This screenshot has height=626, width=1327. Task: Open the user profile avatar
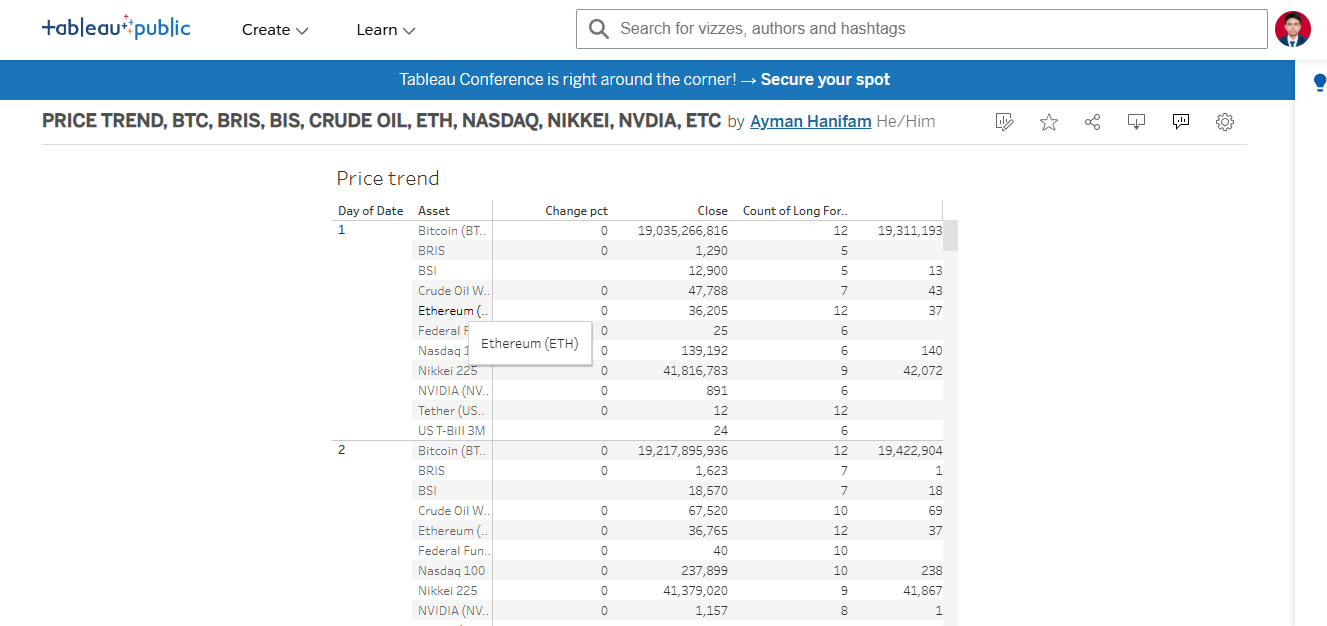(x=1293, y=29)
